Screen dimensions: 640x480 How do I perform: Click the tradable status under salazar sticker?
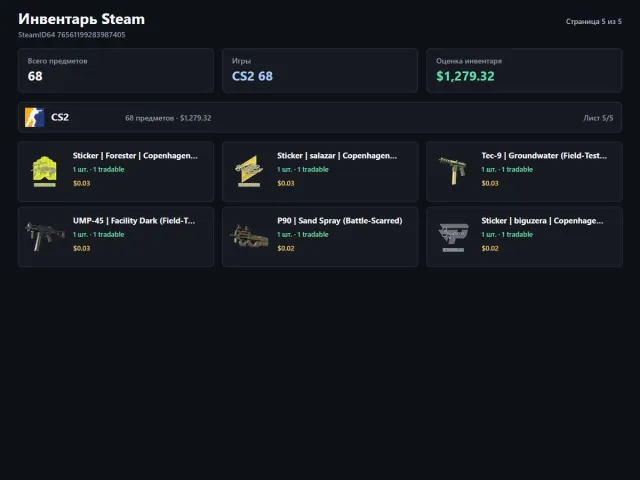click(x=302, y=169)
